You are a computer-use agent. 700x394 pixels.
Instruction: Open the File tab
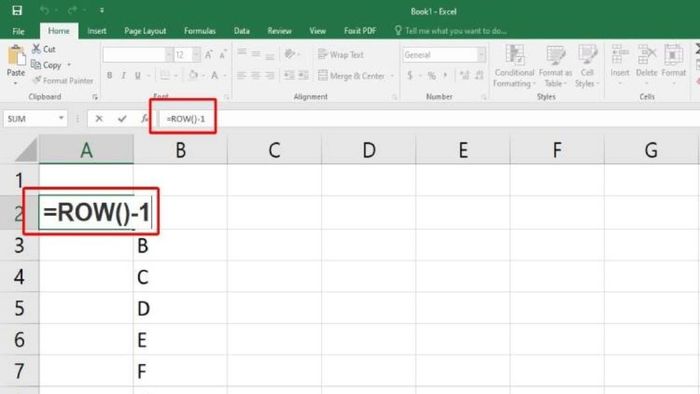pos(18,31)
